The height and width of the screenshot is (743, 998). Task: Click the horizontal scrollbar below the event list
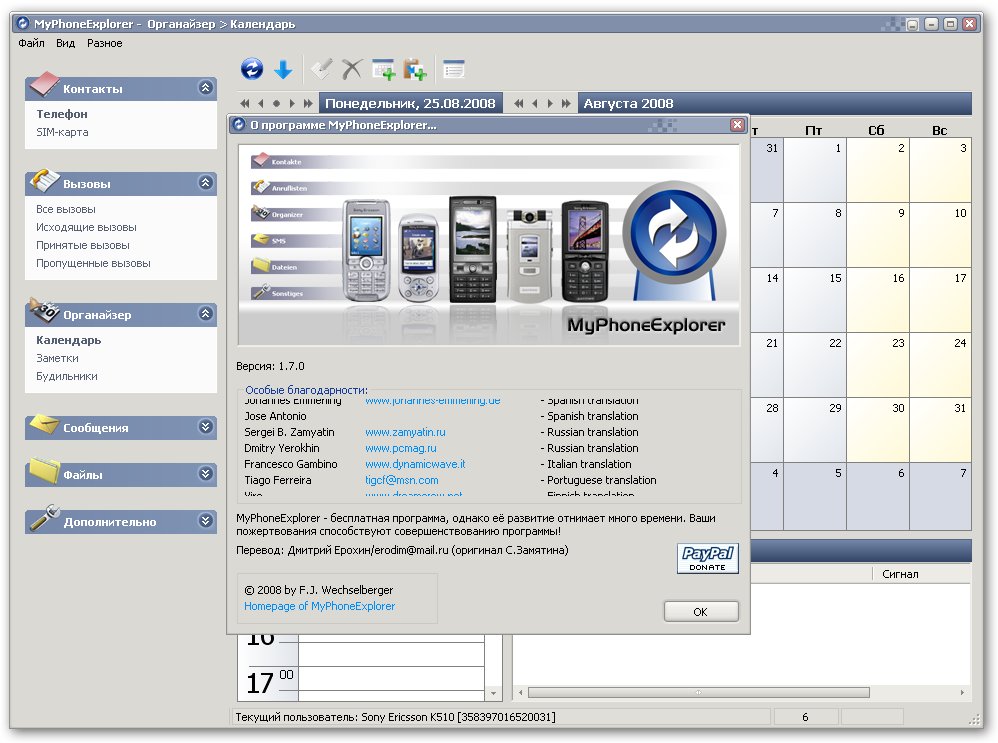click(x=698, y=692)
